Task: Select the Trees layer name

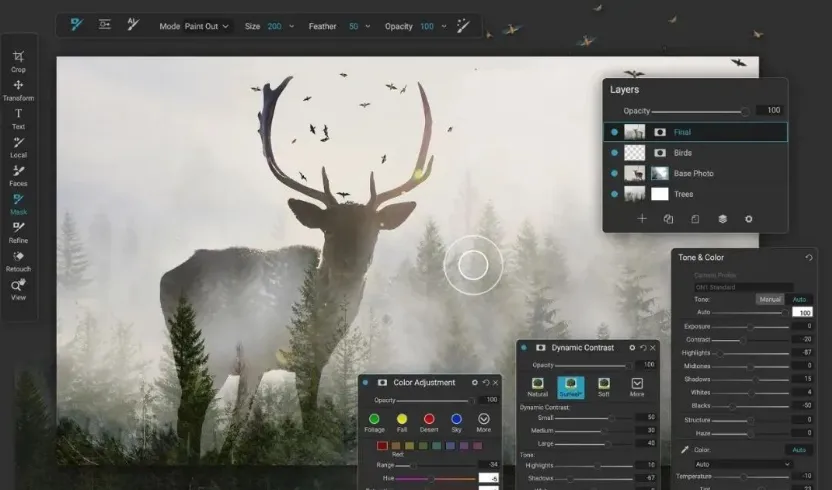Action: click(683, 194)
